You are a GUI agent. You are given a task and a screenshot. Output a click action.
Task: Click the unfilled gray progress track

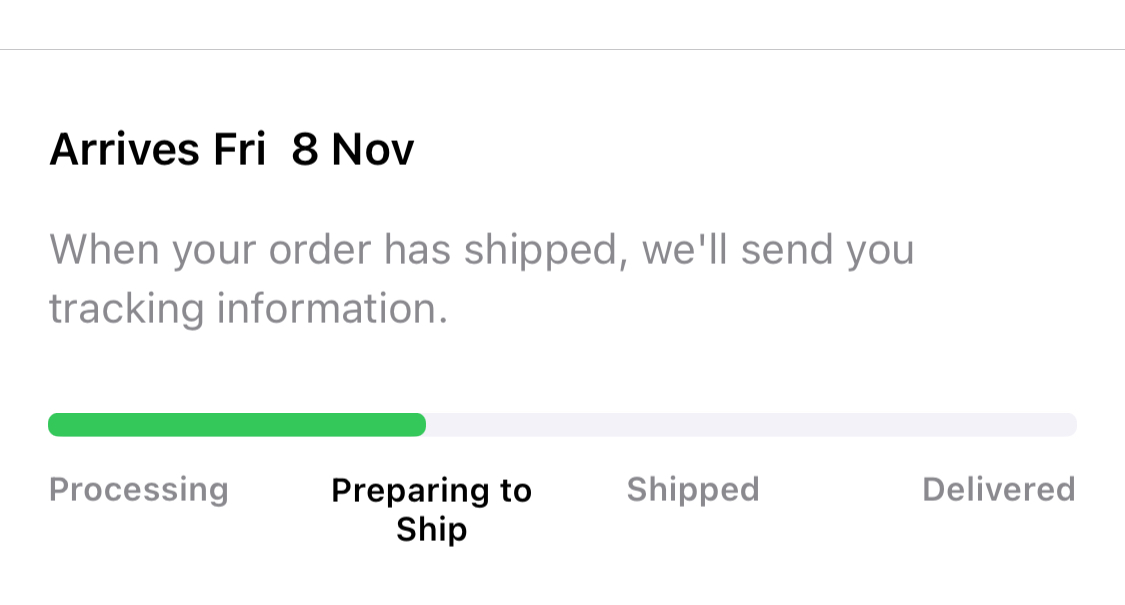coord(750,425)
